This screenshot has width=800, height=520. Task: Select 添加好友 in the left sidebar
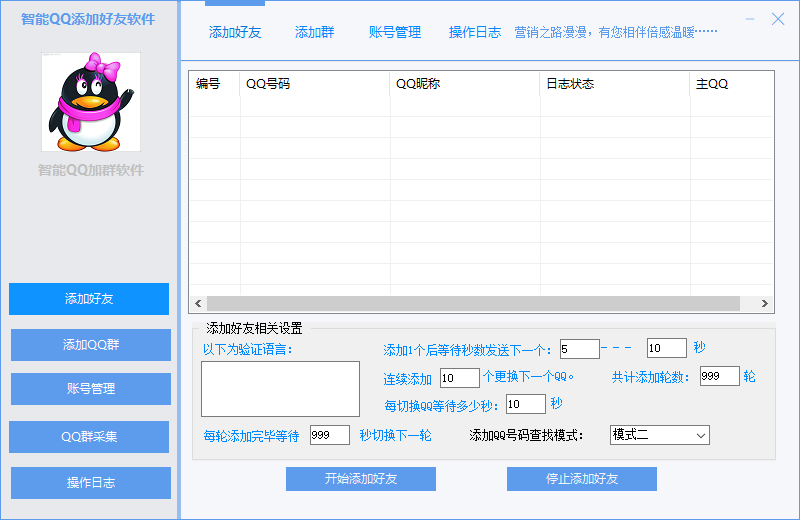tap(89, 299)
